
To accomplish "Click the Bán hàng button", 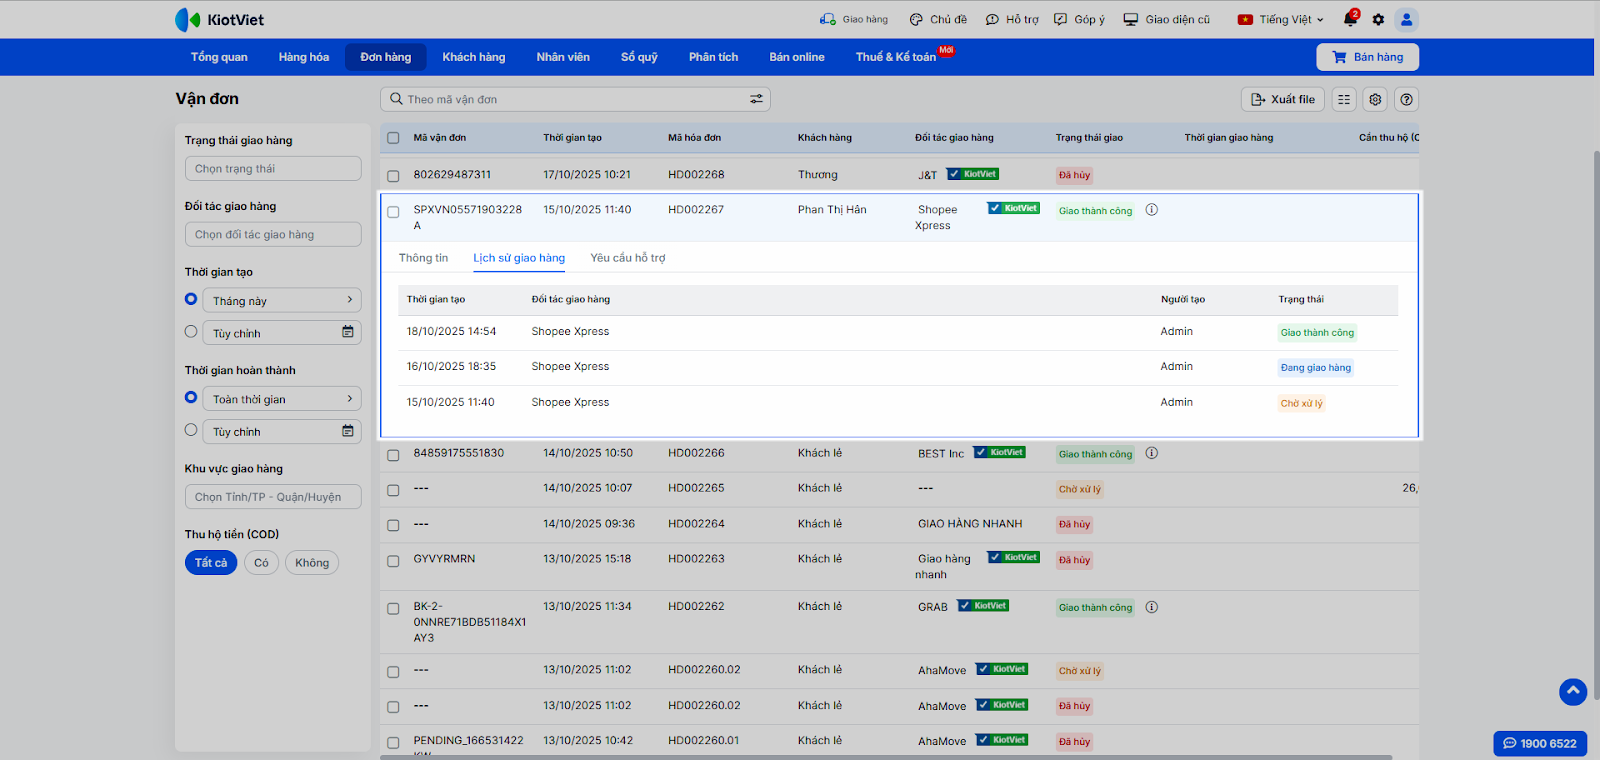I will pos(1367,57).
